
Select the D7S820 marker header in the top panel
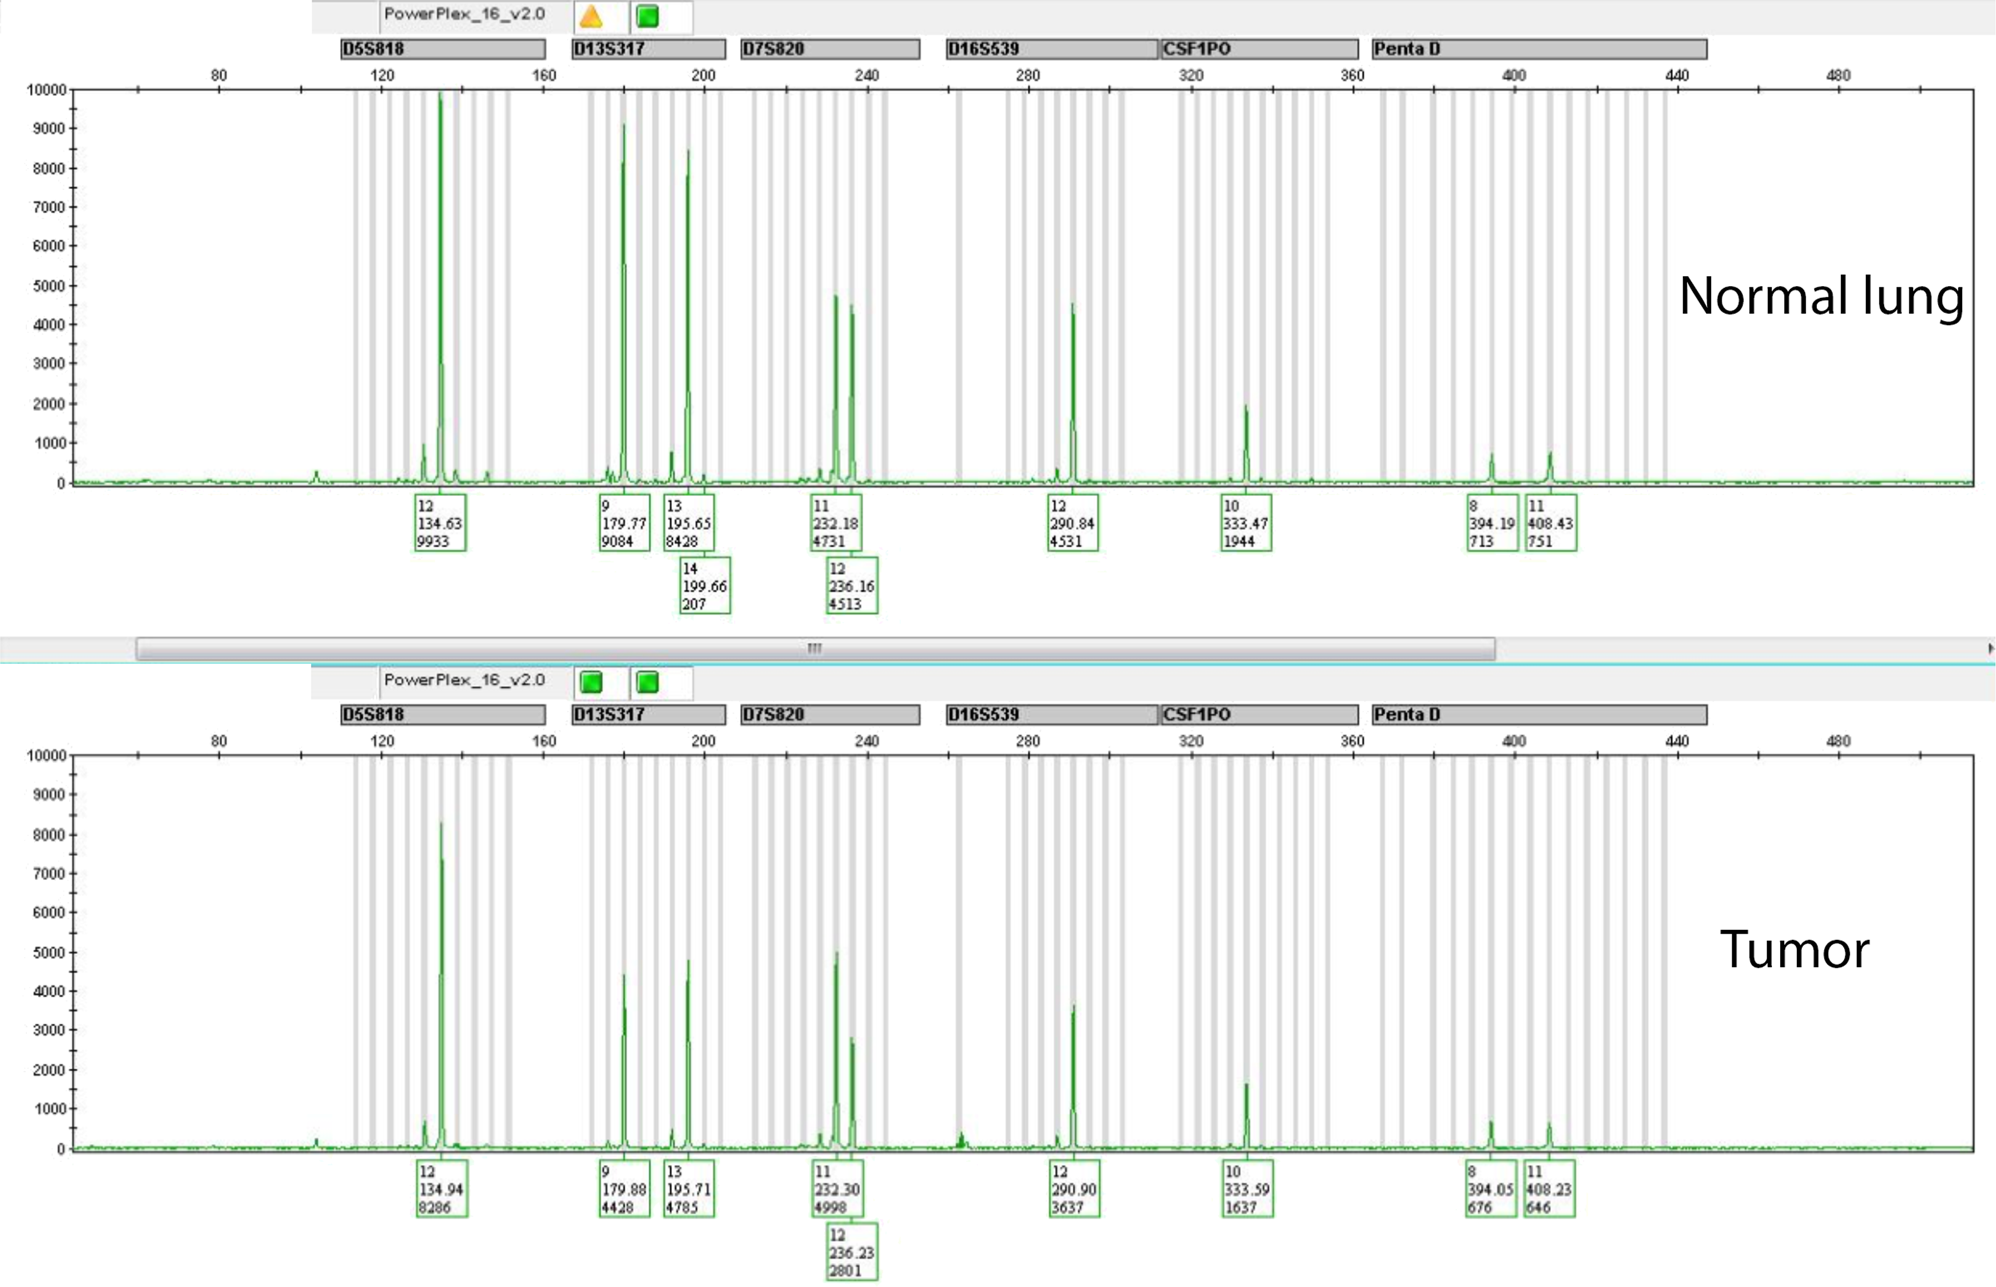829,49
